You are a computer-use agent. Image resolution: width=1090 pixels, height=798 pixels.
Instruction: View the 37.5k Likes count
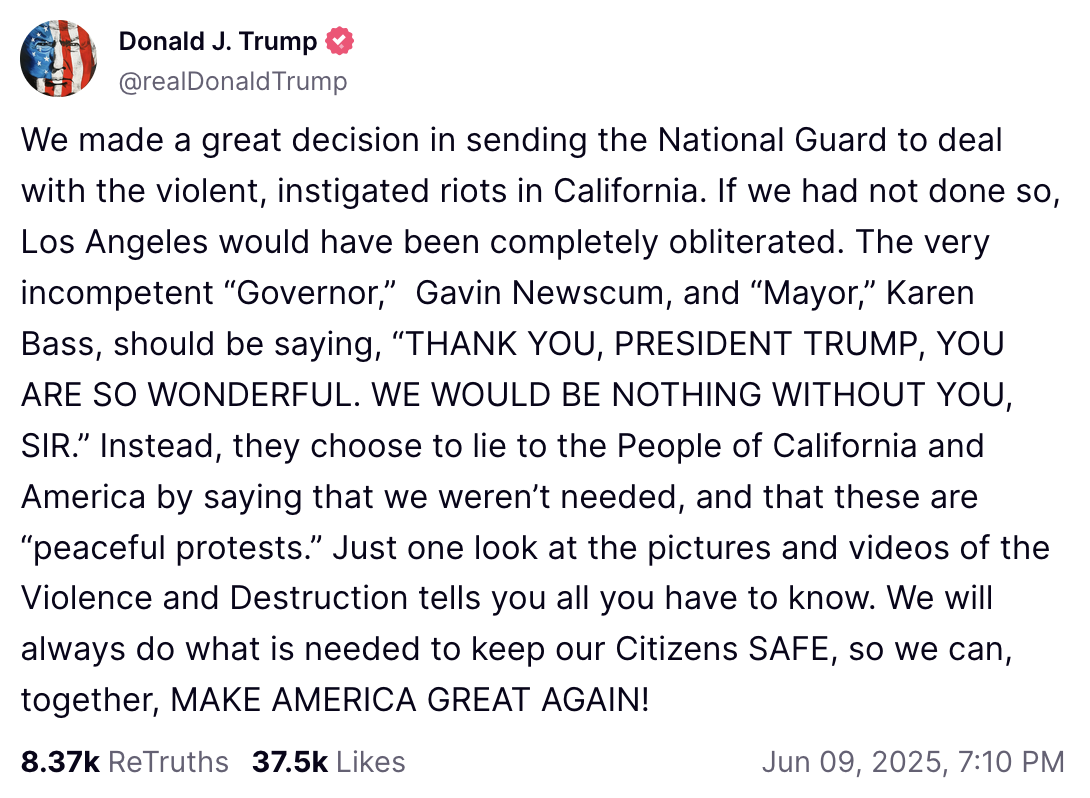pos(289,762)
